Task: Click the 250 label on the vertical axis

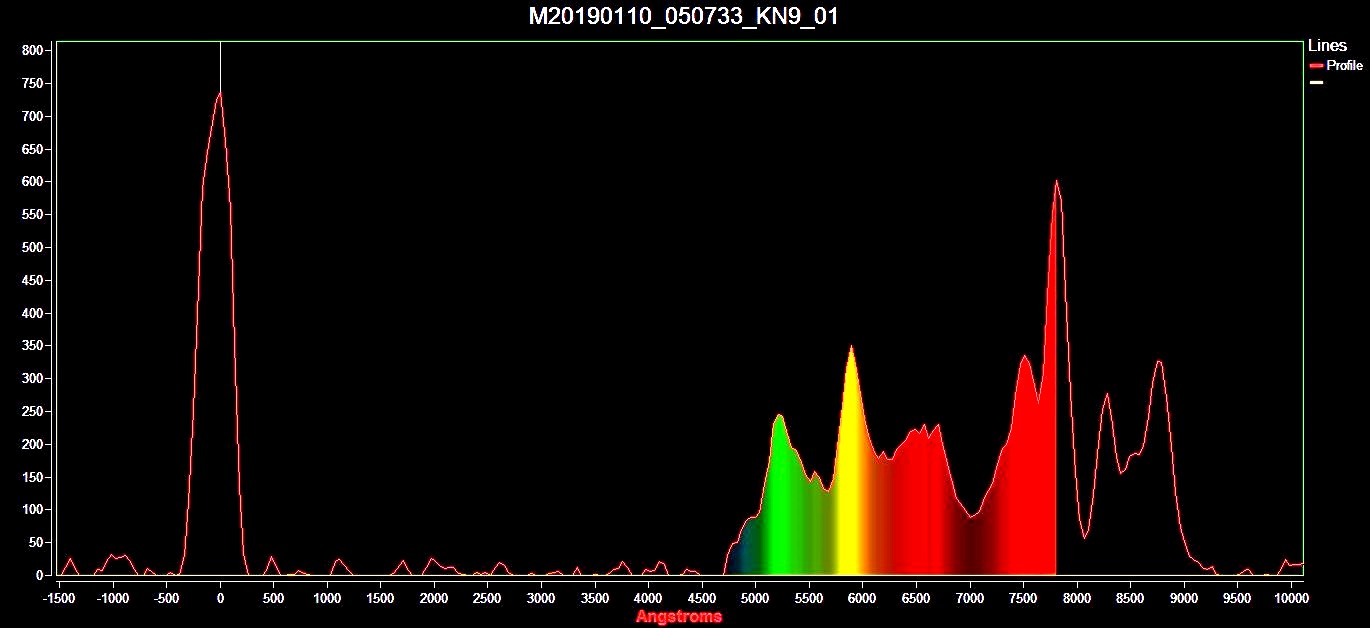Action: pos(33,411)
